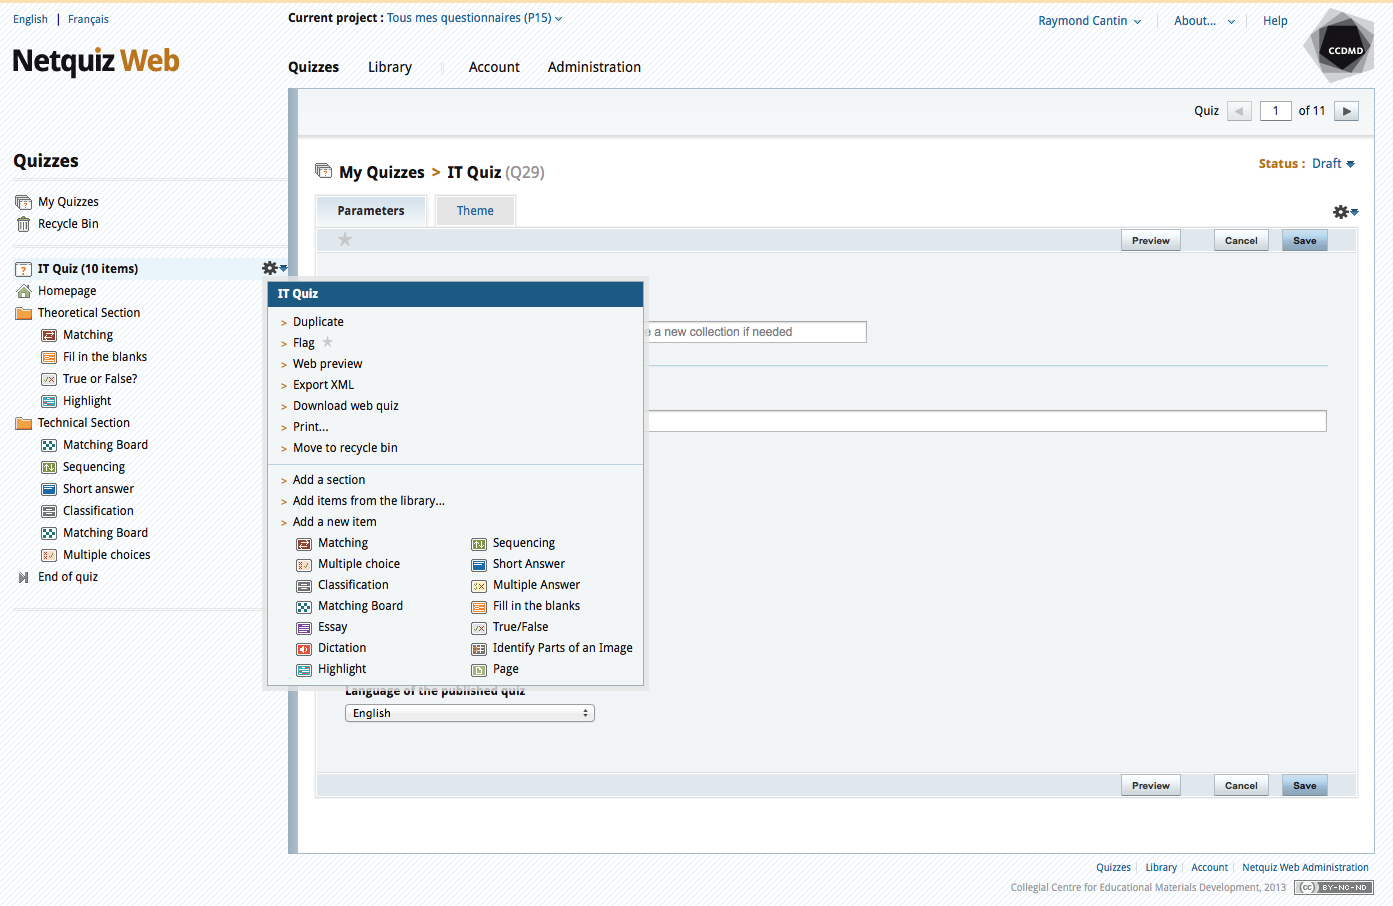The width and height of the screenshot is (1393, 906).
Task: Click the True/False icon in popup menu
Action: (479, 628)
